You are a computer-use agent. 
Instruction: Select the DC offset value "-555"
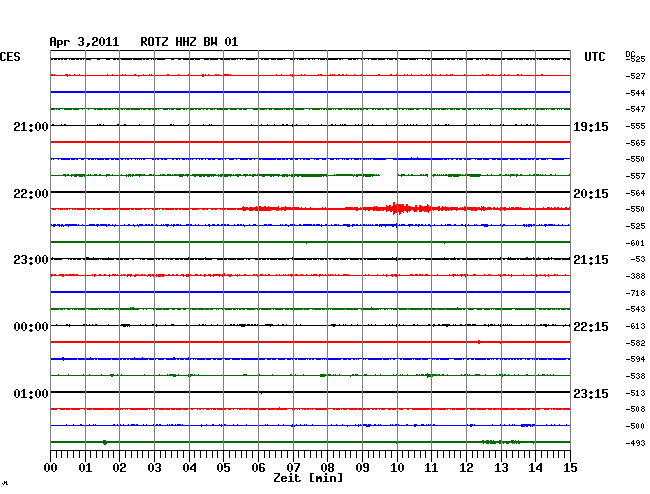point(635,126)
